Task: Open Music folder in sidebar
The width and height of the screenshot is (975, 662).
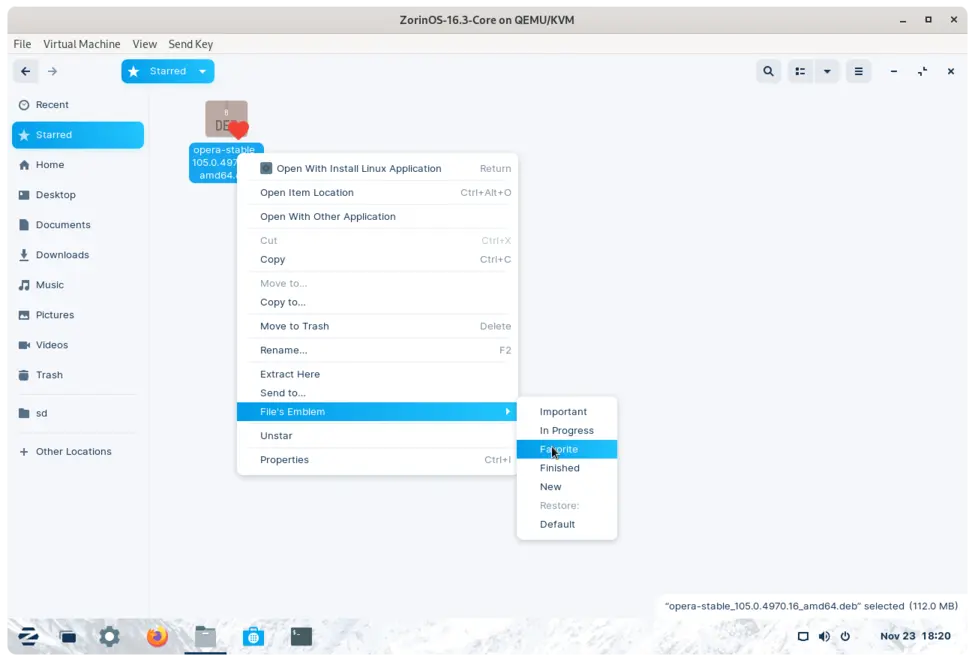Action: 78,285
